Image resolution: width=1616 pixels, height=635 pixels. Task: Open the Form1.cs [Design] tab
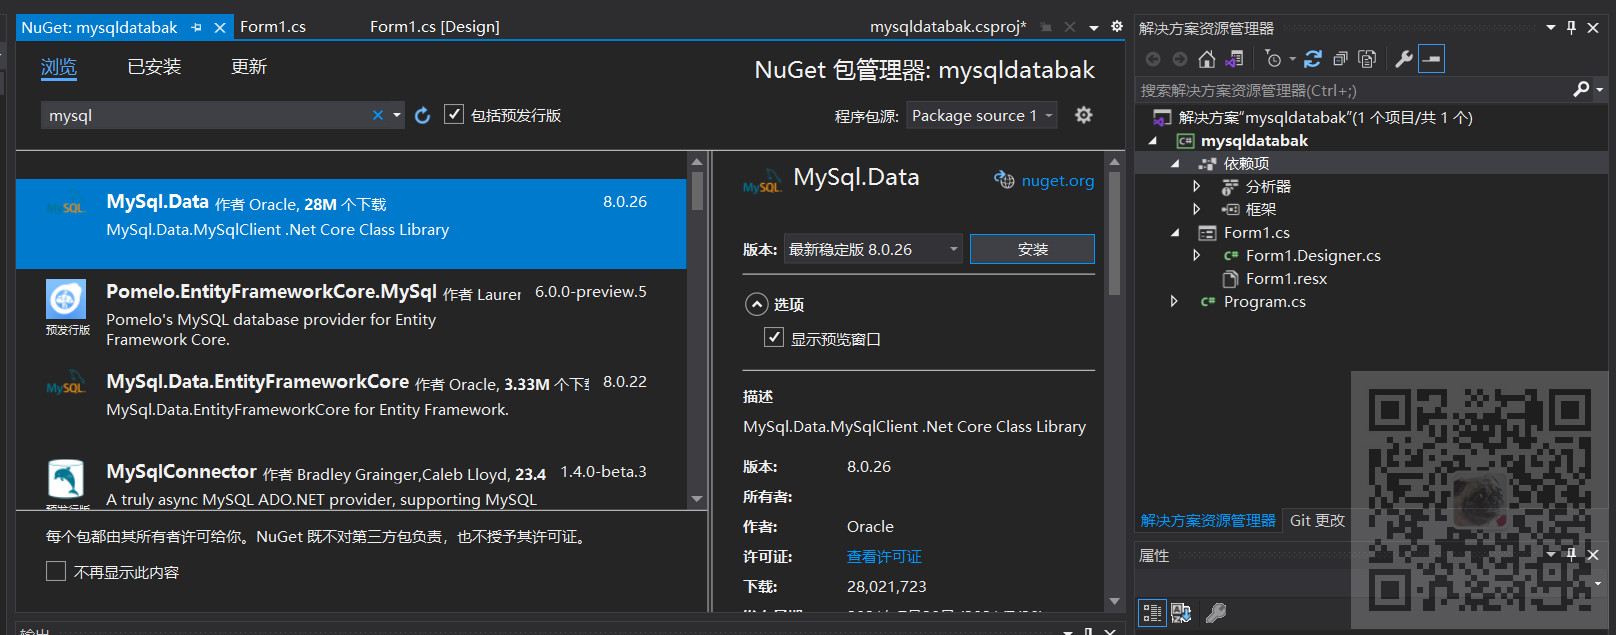click(435, 27)
